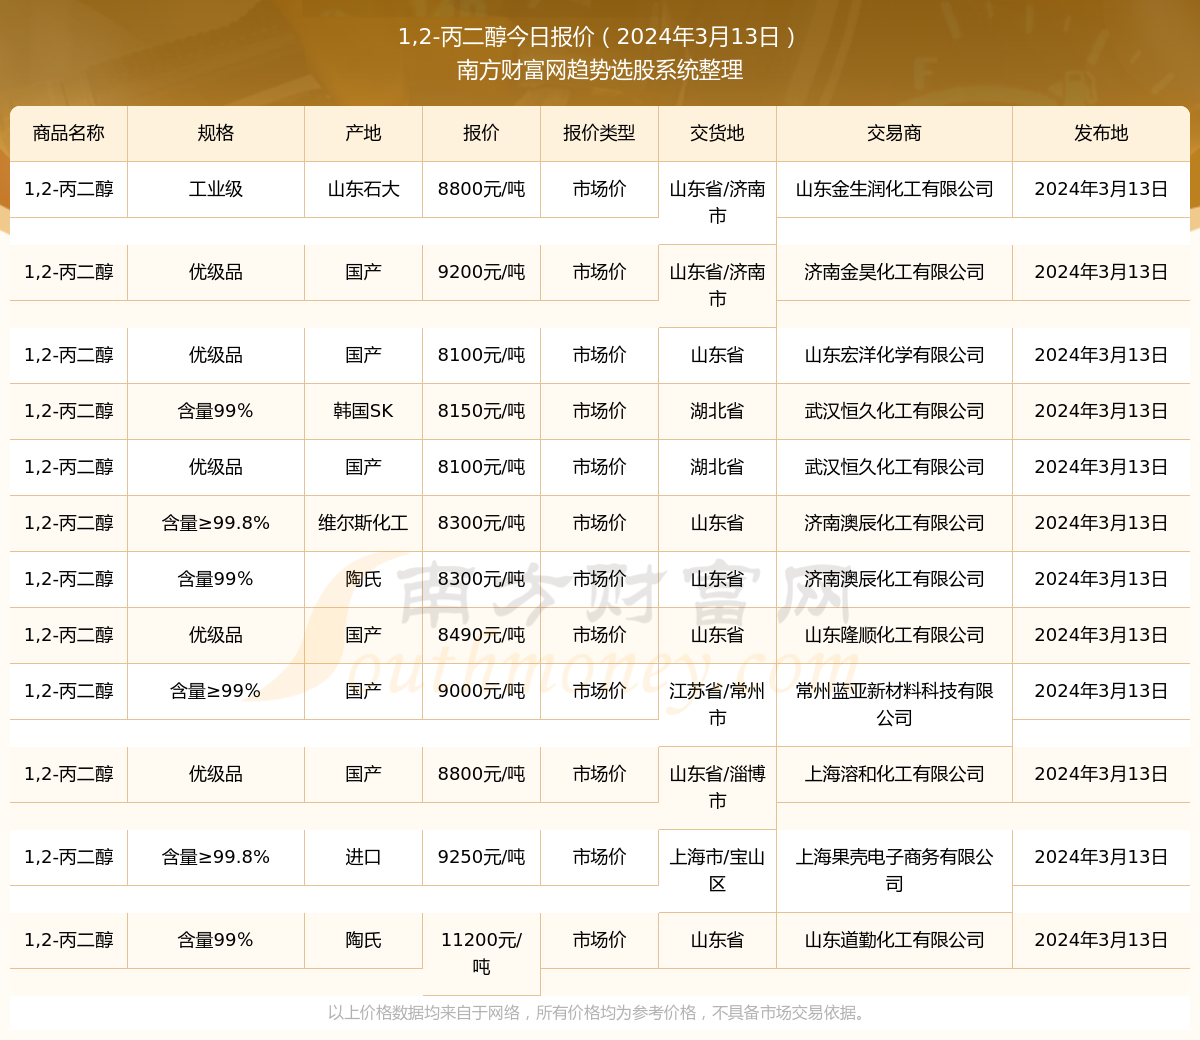
Task: Click the 武汉恒久化工有限公司 company name
Action: pyautogui.click(x=894, y=411)
